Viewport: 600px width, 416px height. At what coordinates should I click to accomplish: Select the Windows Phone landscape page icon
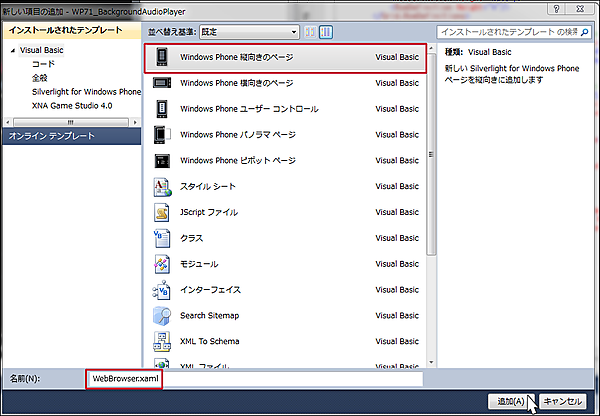click(162, 83)
